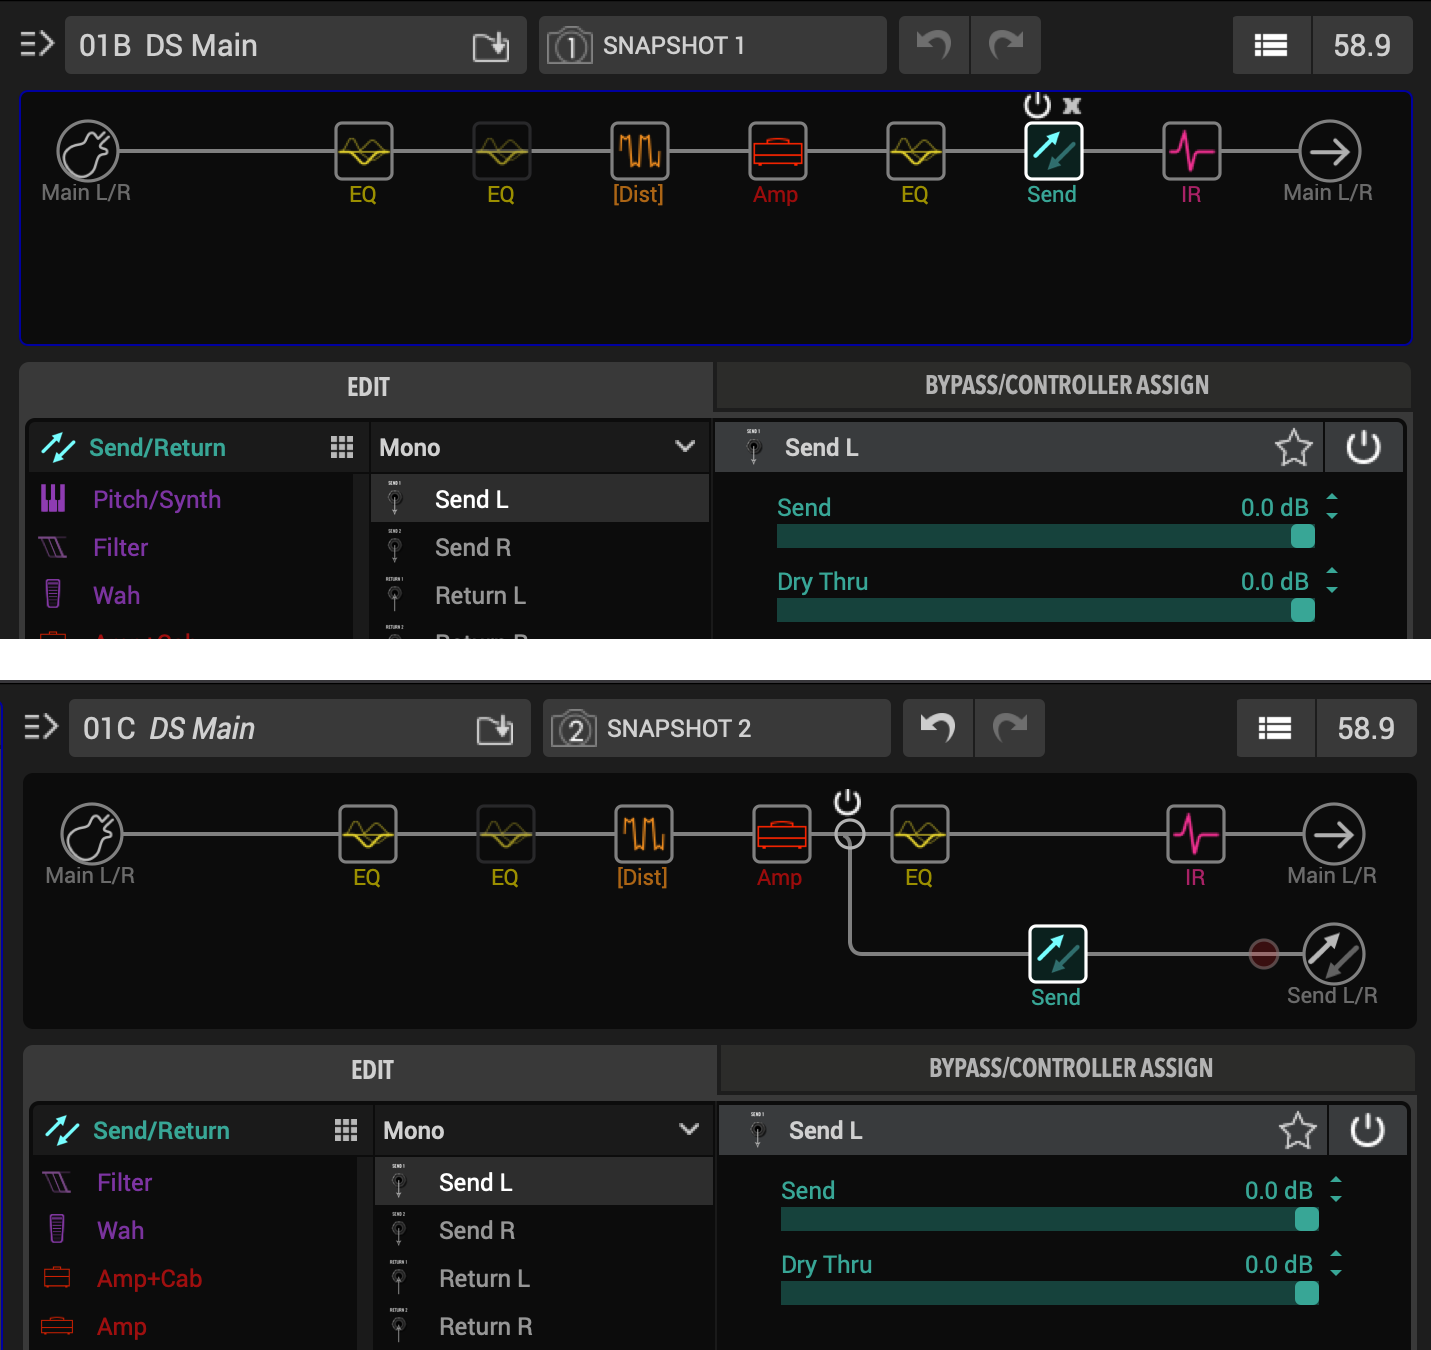
Task: Open preset list icon in top window
Action: tap(1271, 45)
